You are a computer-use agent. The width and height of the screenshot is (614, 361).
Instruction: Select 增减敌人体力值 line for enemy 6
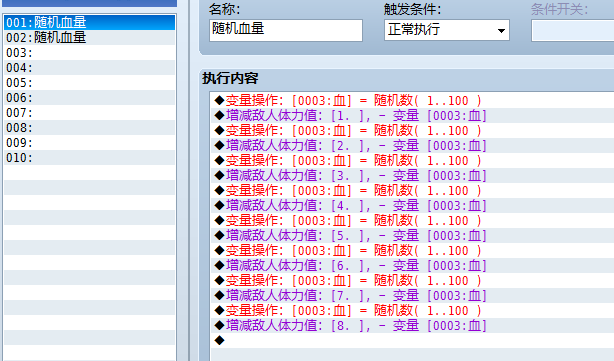[x=413, y=265]
